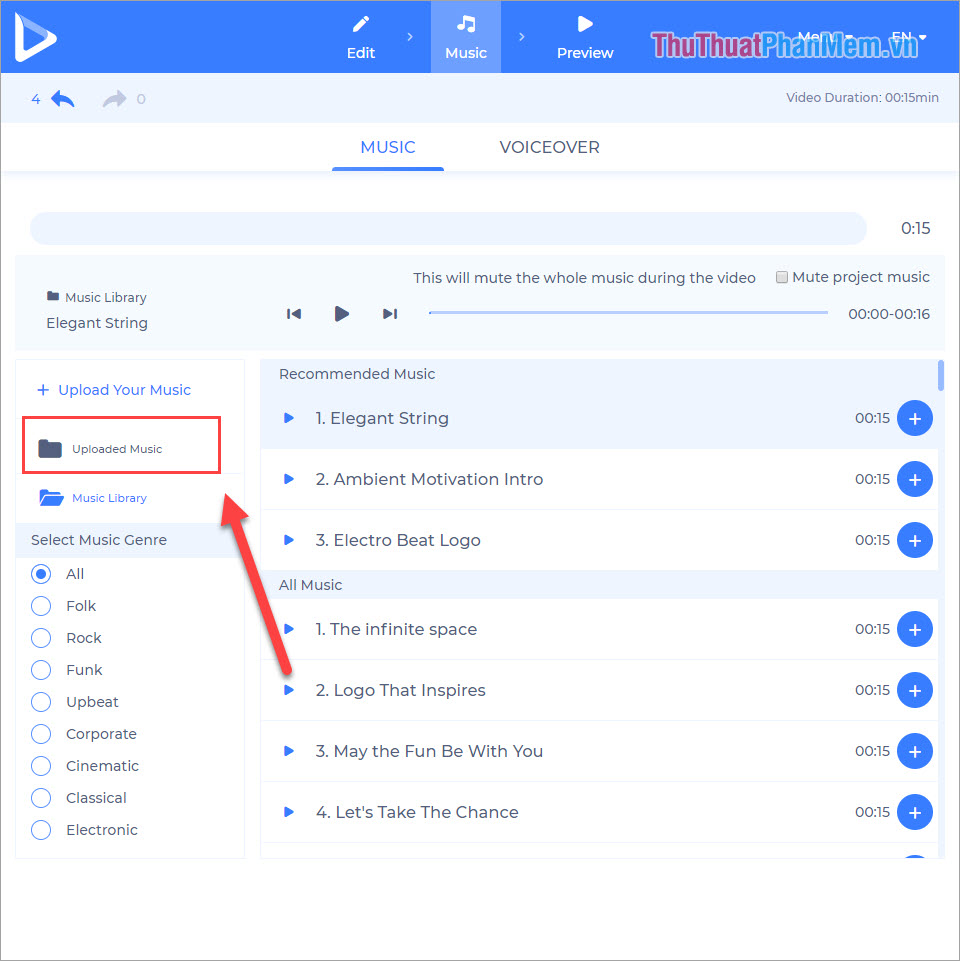Click the redo arrow icon

tap(114, 99)
